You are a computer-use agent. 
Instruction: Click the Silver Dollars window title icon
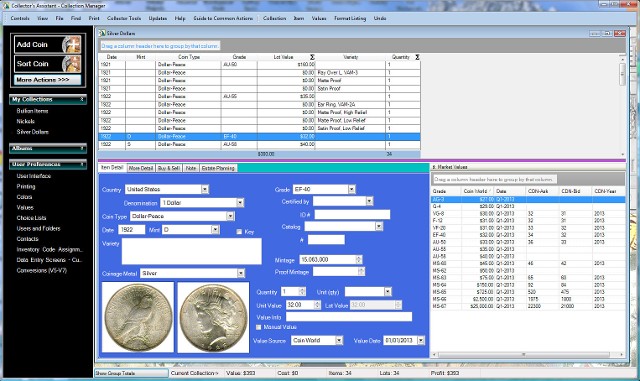coord(102,33)
